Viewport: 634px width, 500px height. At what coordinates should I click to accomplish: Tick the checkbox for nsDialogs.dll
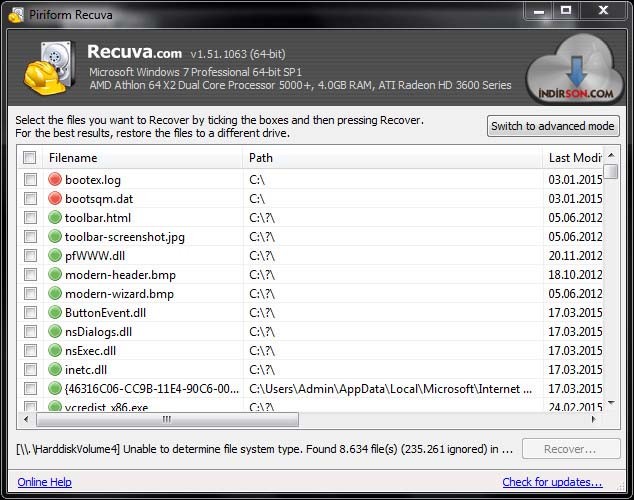click(x=30, y=331)
